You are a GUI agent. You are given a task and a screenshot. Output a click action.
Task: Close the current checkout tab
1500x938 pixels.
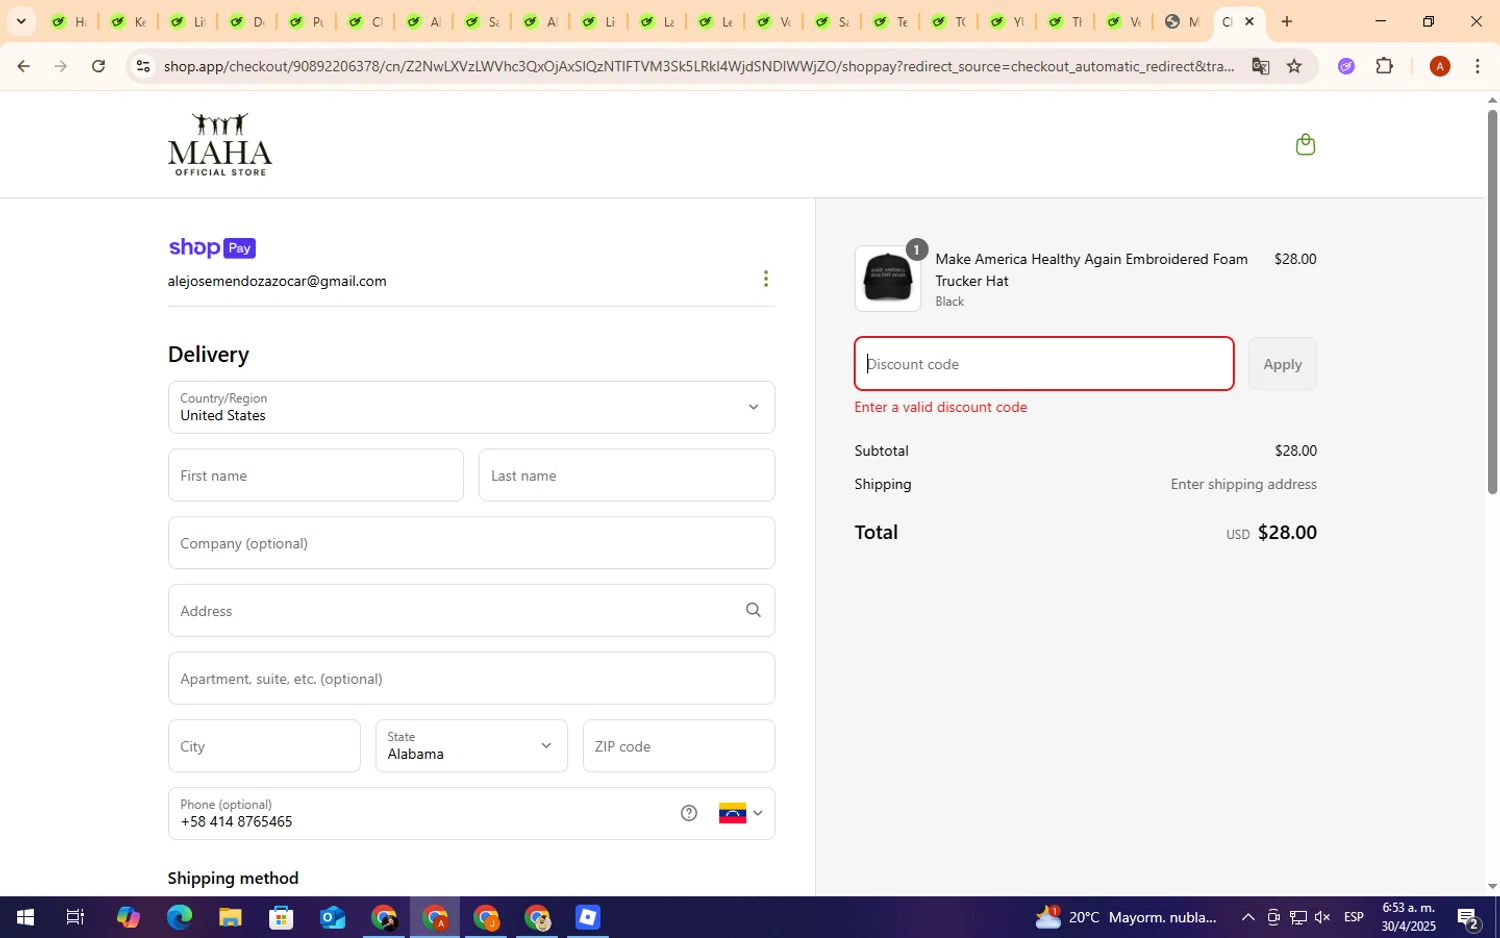click(x=1249, y=21)
